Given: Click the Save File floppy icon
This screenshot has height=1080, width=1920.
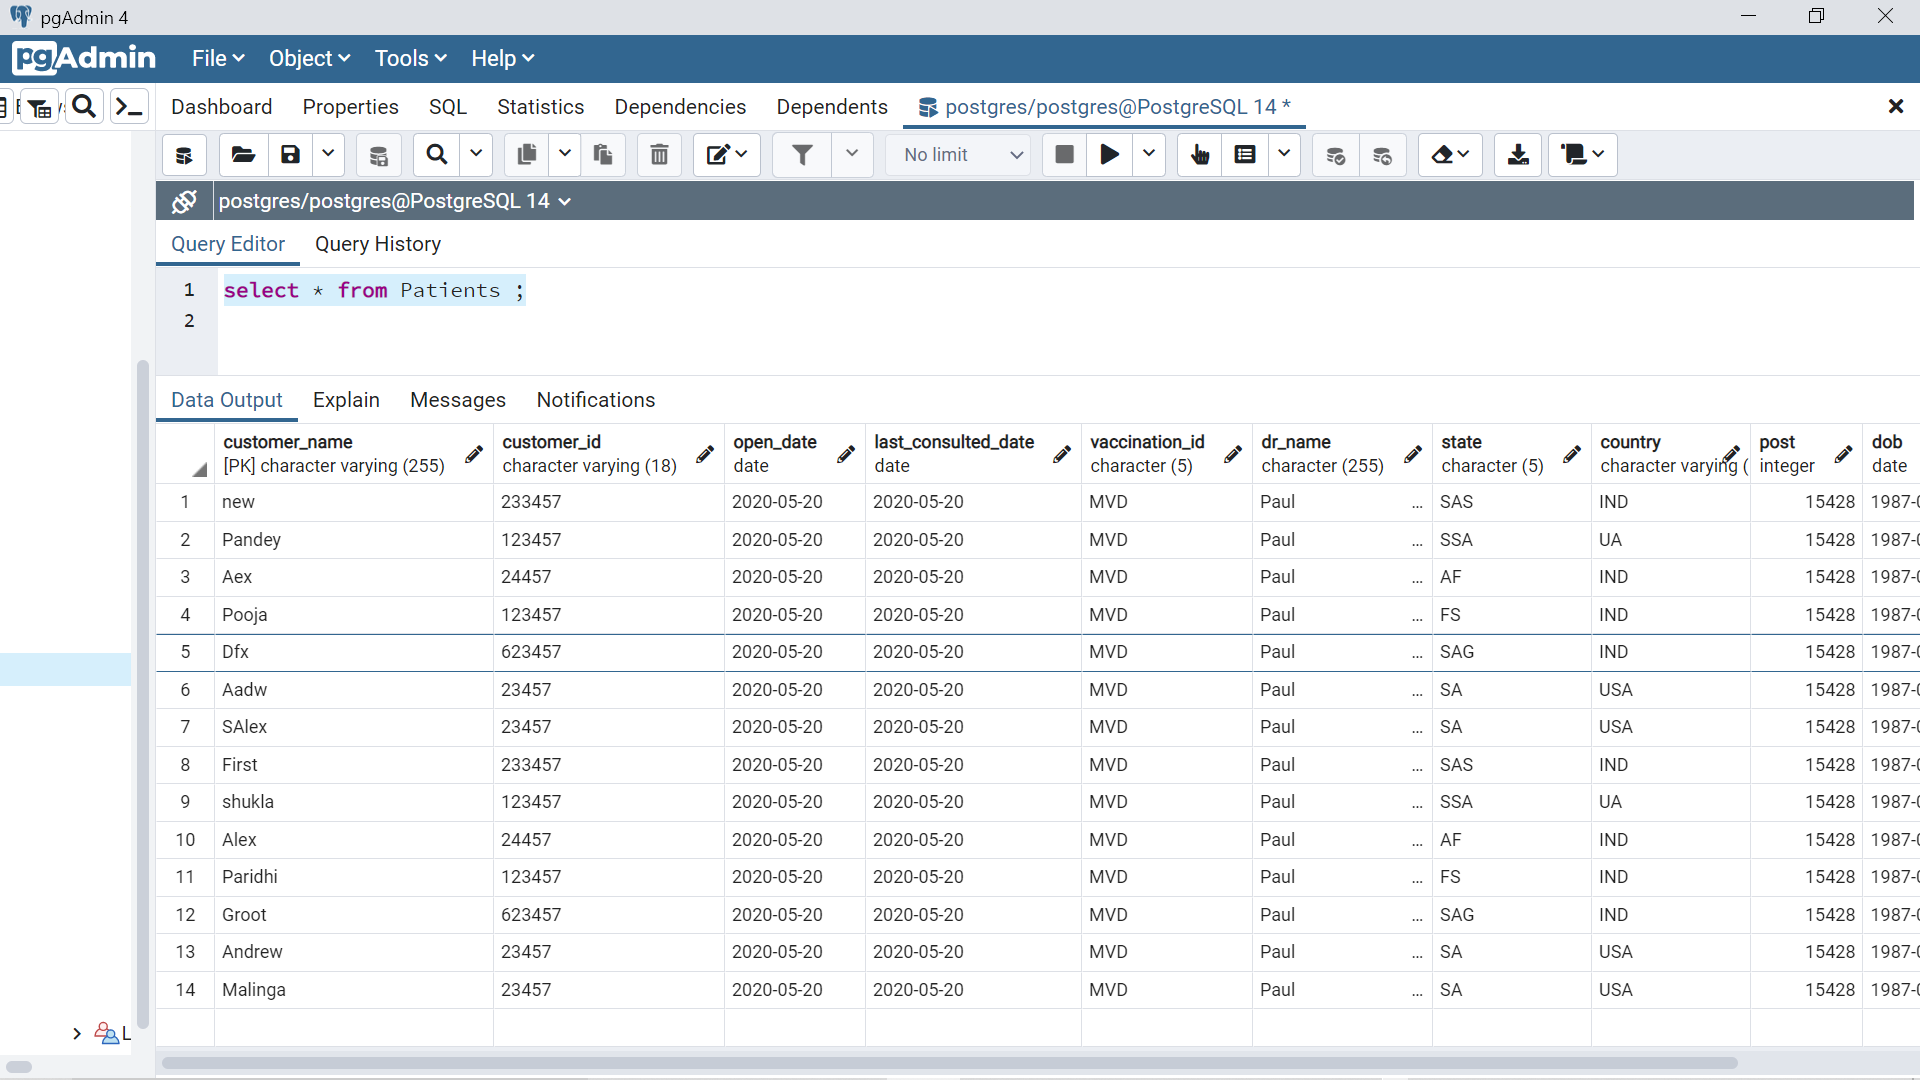Looking at the screenshot, I should [x=291, y=155].
